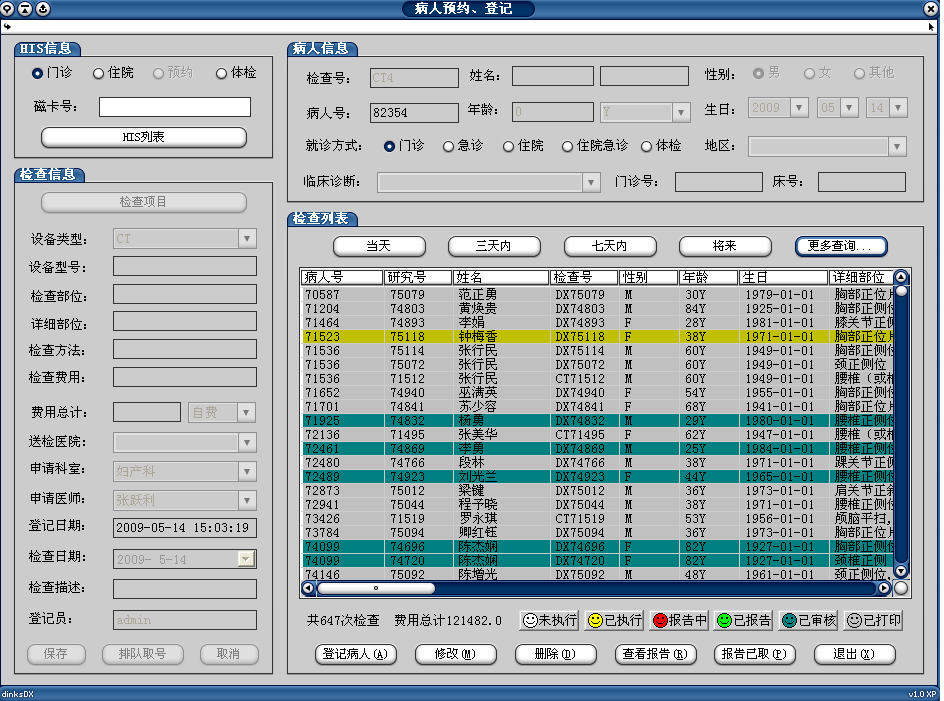Click the green 已报告 smiley status icon
944x701 pixels.
(x=724, y=621)
